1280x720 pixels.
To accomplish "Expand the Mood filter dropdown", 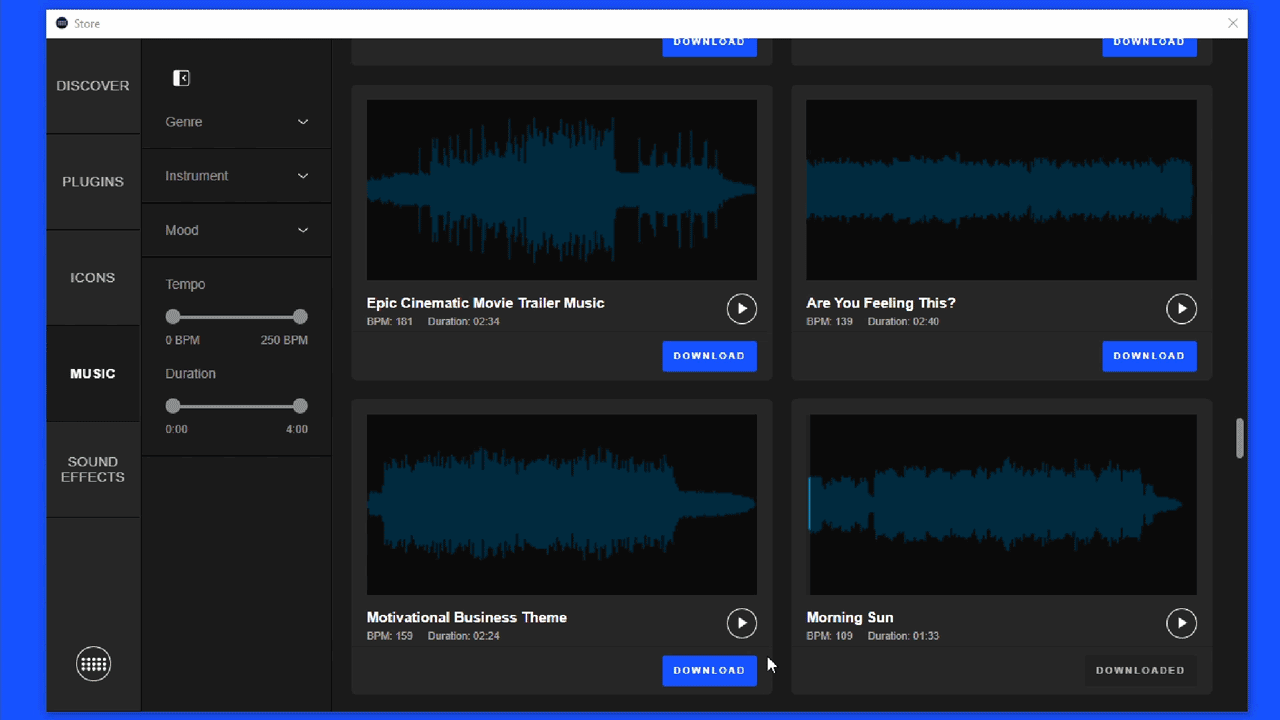I will (x=236, y=230).
